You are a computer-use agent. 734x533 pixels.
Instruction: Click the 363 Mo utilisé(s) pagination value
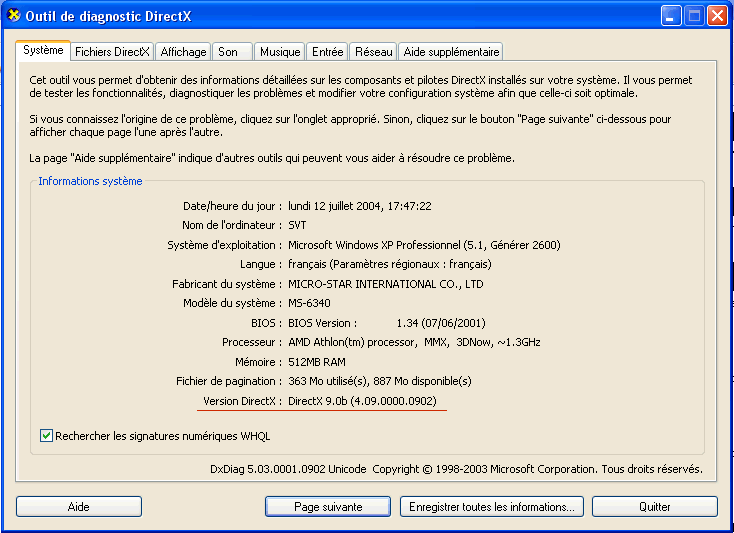coord(380,381)
